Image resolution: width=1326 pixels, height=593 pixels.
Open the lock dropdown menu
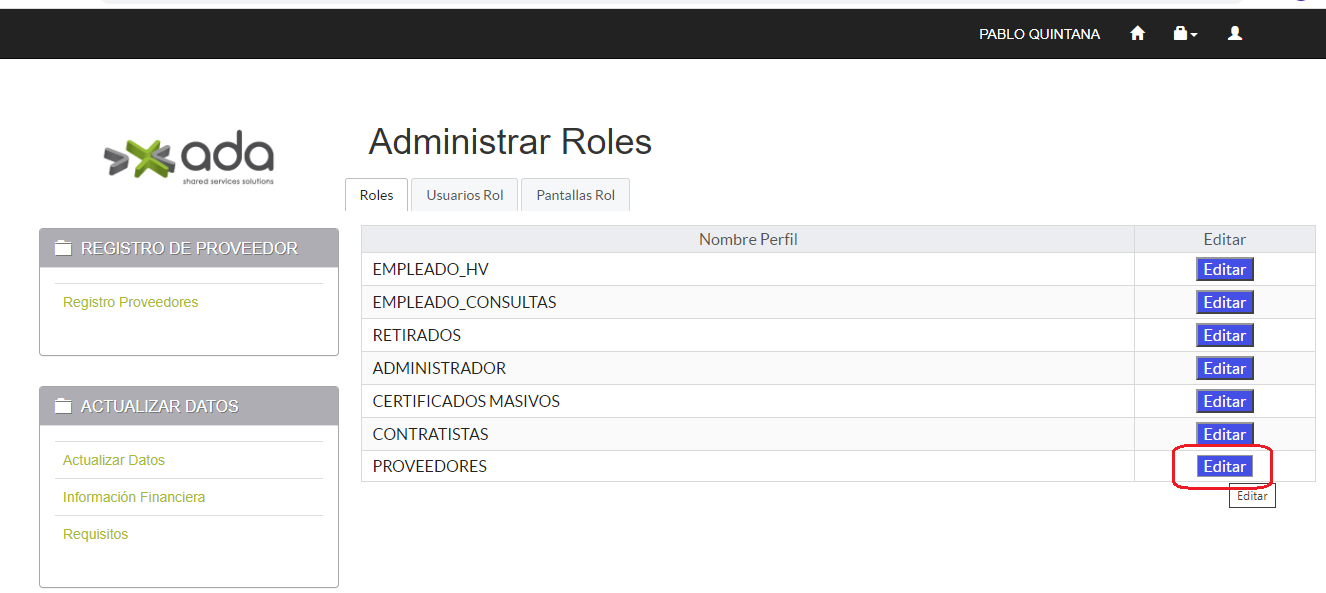[1185, 34]
